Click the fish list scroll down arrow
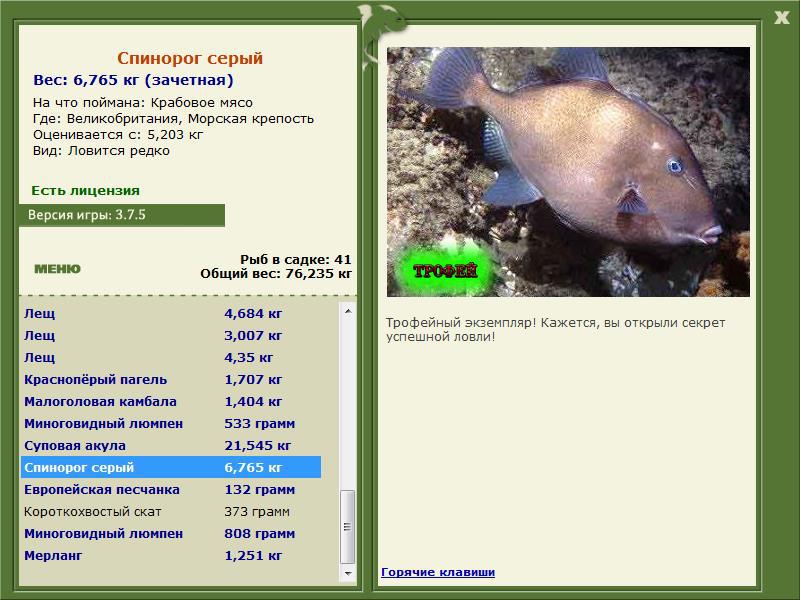Screen dimensions: 800x600 click(348, 573)
